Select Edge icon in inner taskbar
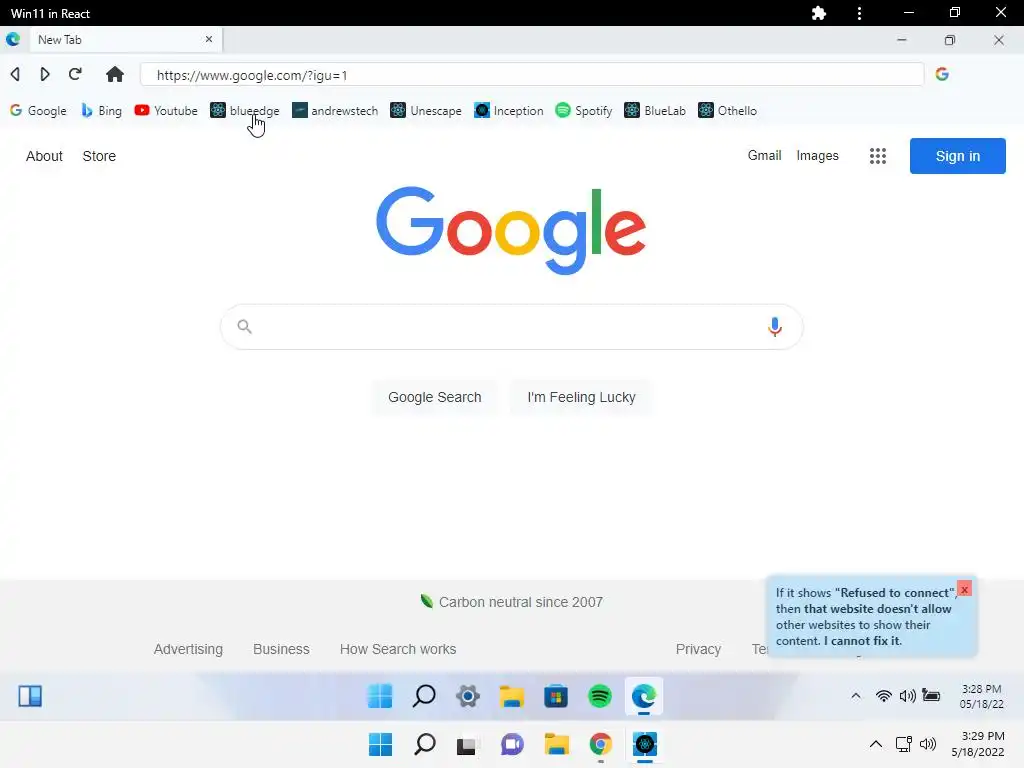This screenshot has width=1024, height=768. [644, 696]
